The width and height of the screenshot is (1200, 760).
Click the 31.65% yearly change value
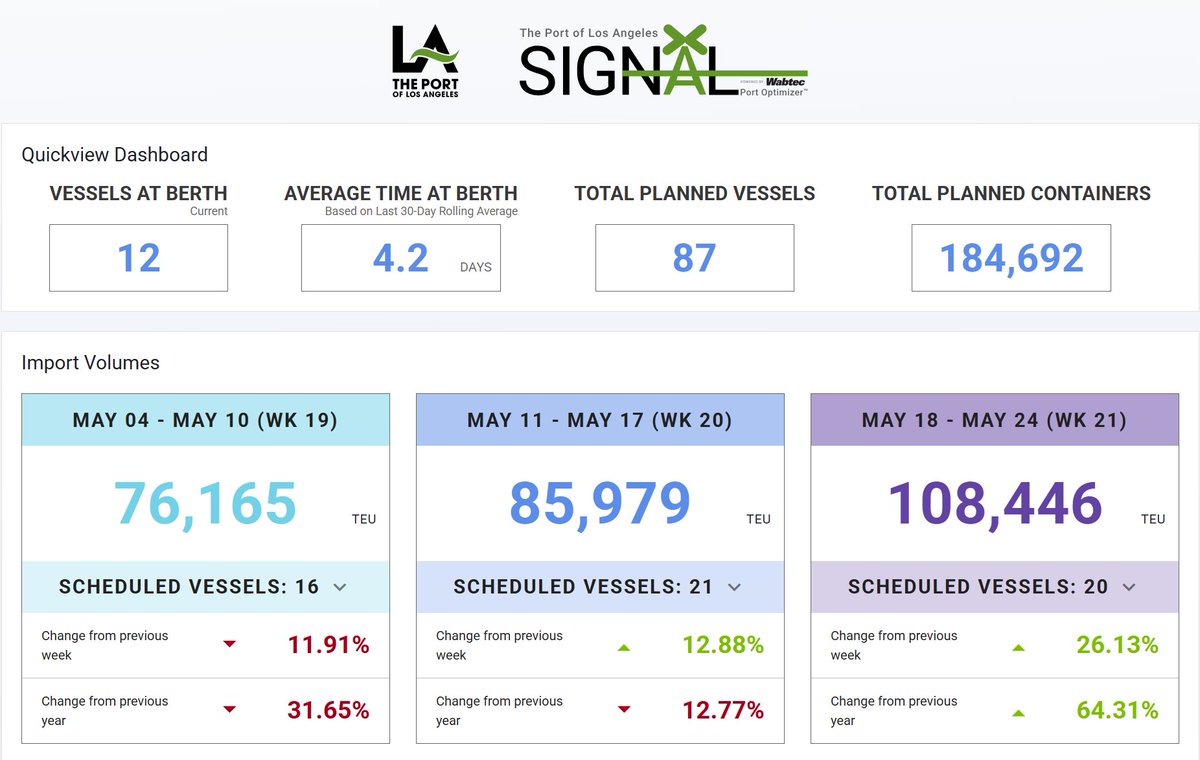(329, 710)
